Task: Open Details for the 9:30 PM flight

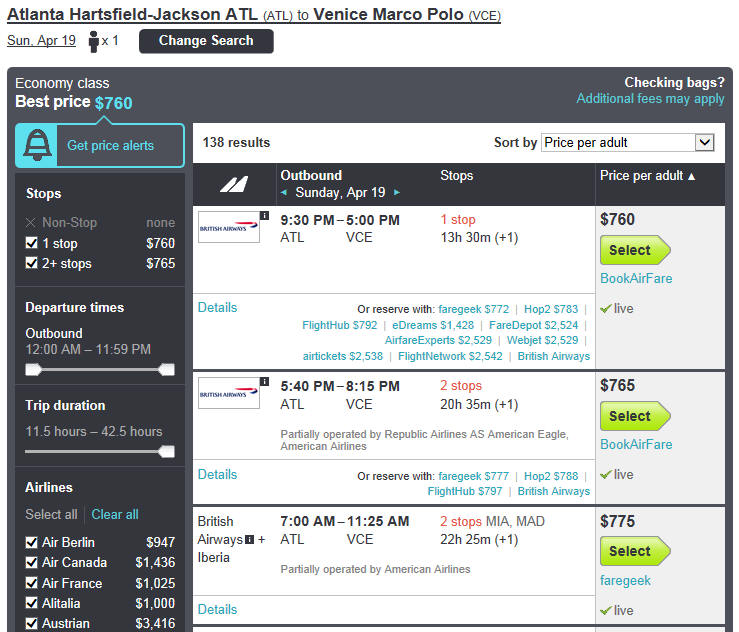Action: coord(217,307)
